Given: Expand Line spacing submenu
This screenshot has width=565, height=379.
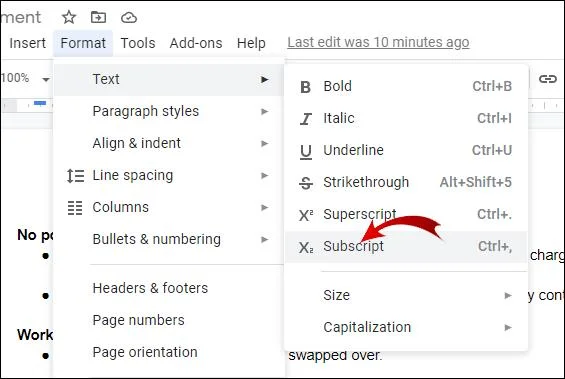Looking at the screenshot, I should [x=168, y=175].
